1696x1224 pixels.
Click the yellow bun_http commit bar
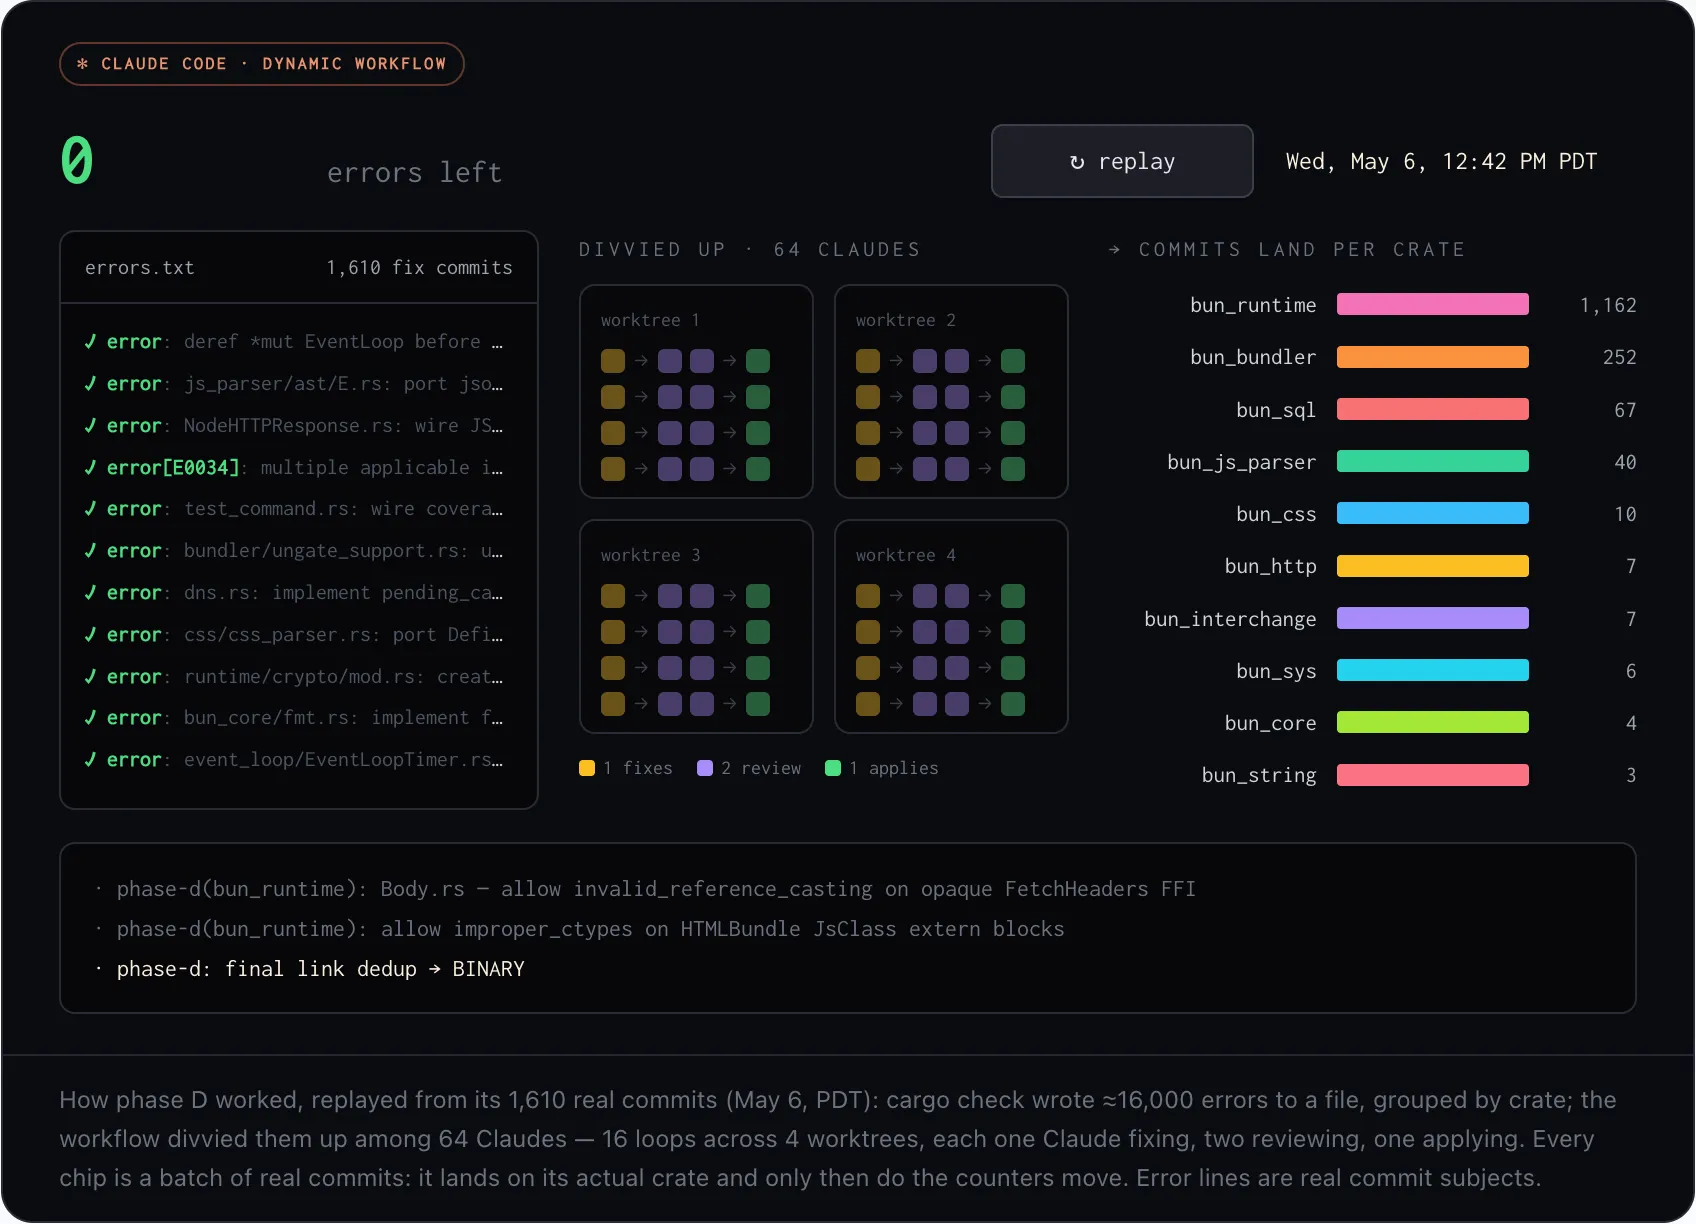tap(1433, 566)
